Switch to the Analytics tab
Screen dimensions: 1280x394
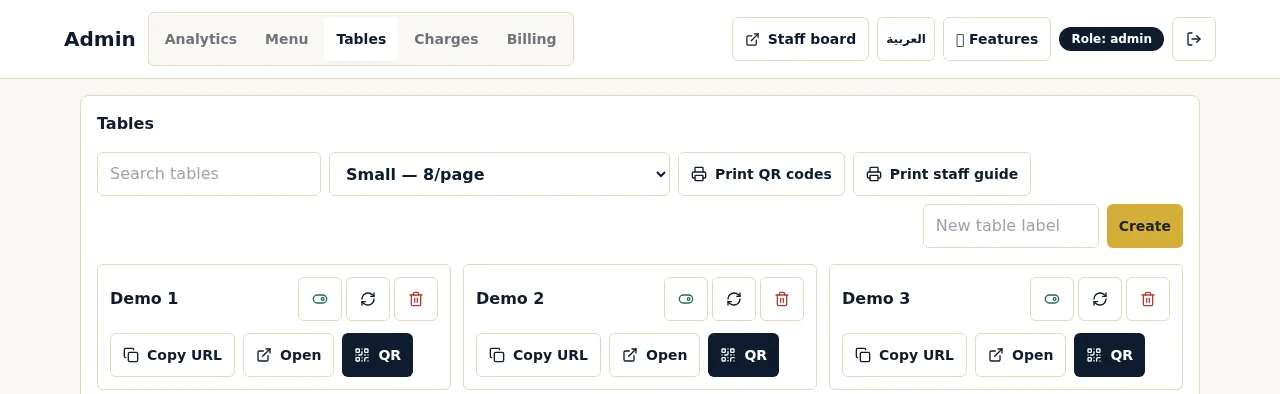pos(201,39)
